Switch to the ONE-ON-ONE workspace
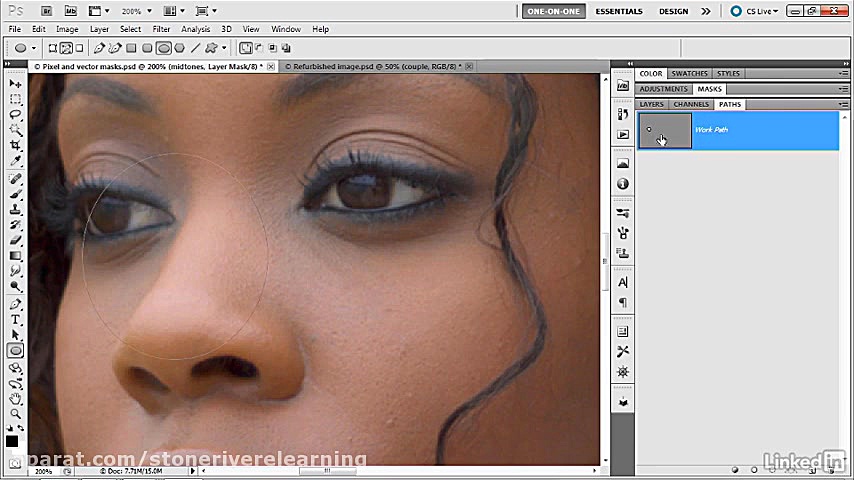Image resolution: width=854 pixels, height=480 pixels. (554, 11)
